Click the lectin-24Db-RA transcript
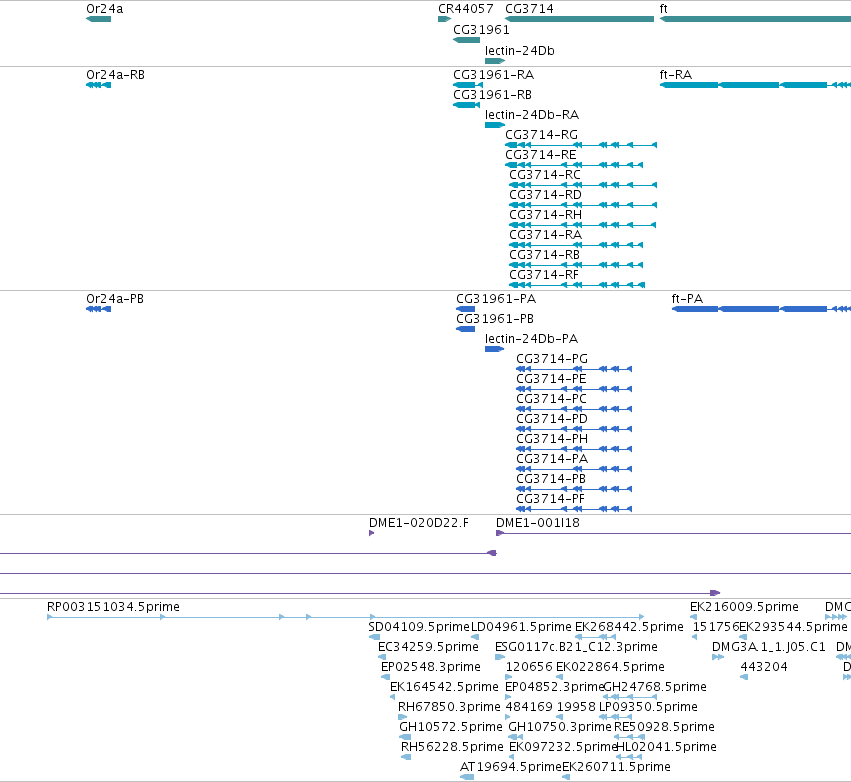851x782 pixels. point(494,125)
